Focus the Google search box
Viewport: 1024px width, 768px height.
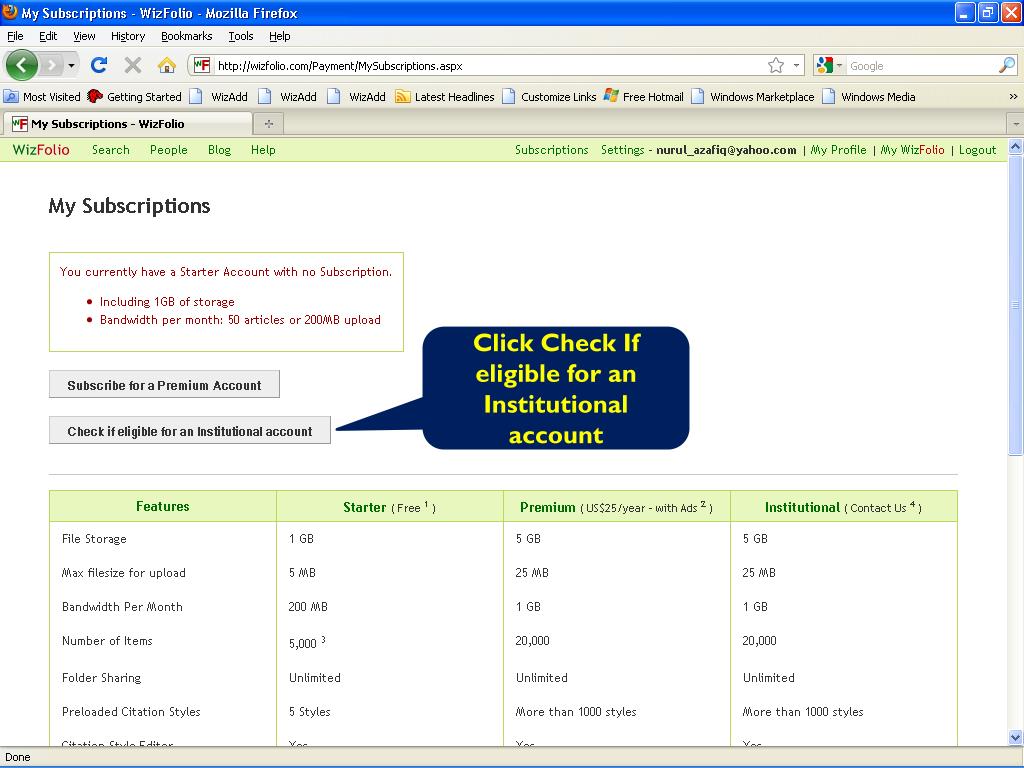coord(922,66)
